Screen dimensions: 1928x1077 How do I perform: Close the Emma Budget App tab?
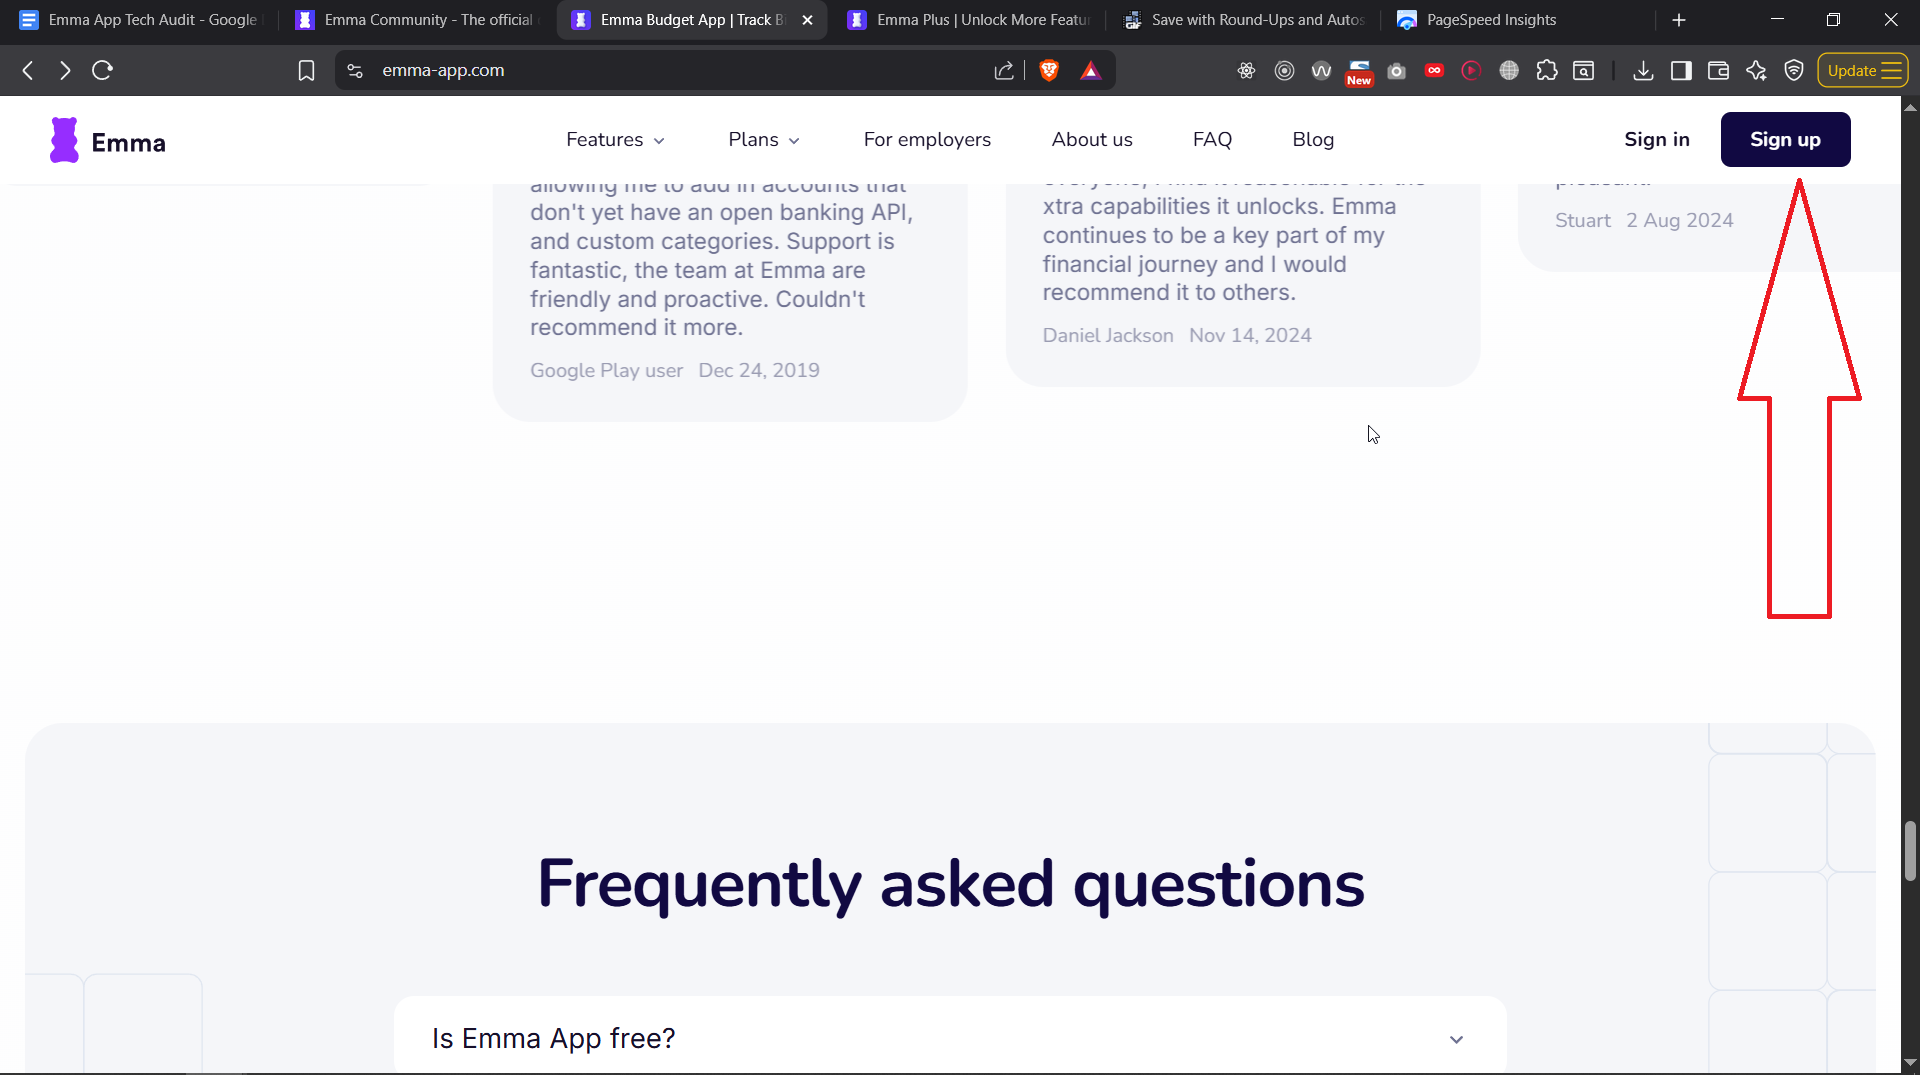(807, 20)
